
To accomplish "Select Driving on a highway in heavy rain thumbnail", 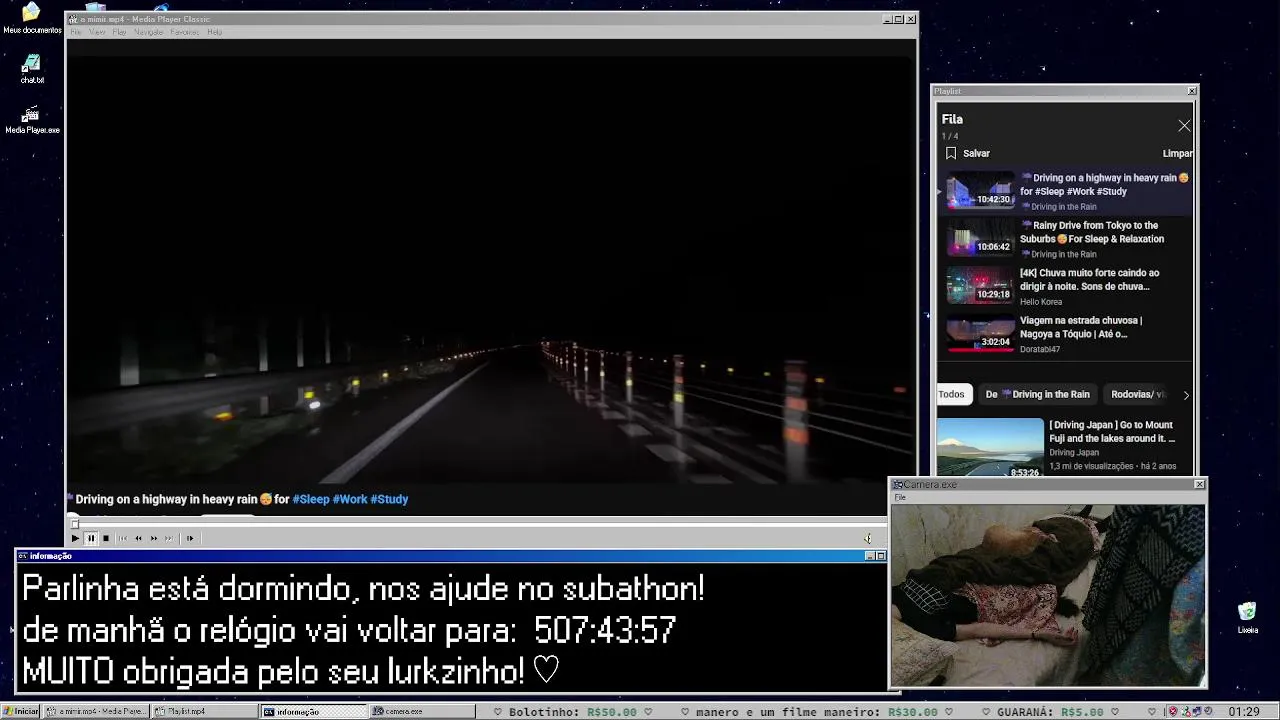I will [980, 190].
